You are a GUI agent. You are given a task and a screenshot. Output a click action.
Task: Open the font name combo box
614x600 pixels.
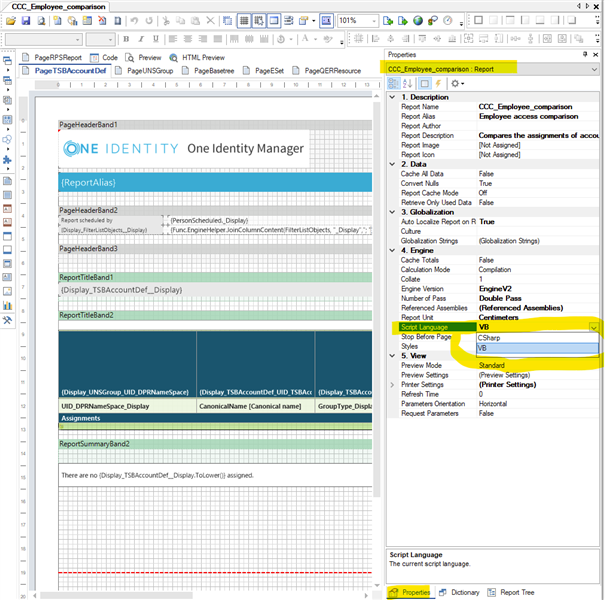43,39
